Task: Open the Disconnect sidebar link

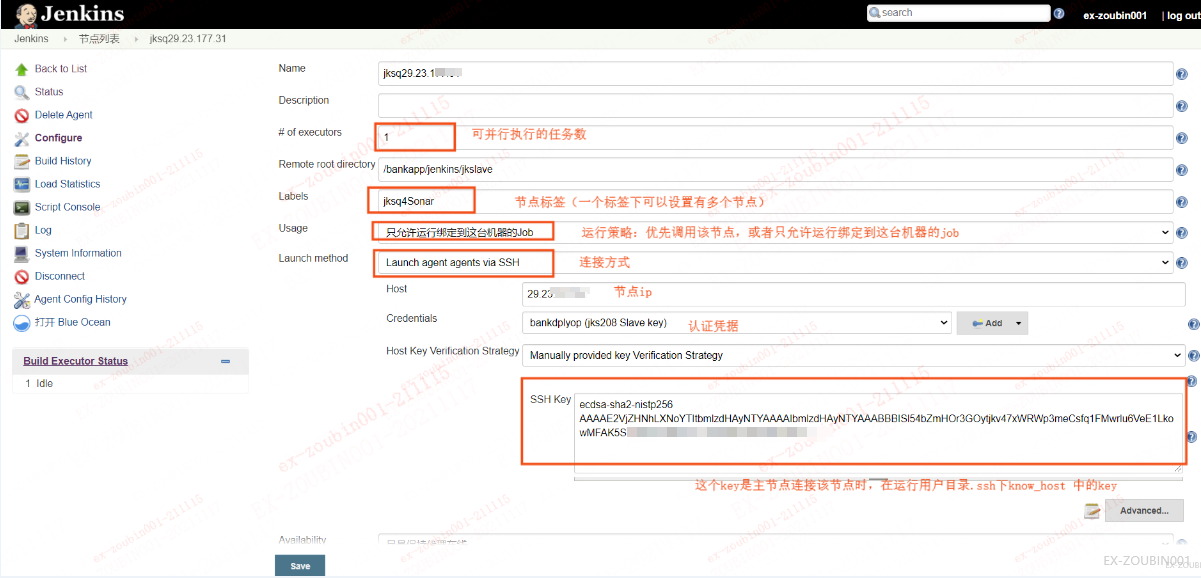Action: pyautogui.click(x=60, y=276)
